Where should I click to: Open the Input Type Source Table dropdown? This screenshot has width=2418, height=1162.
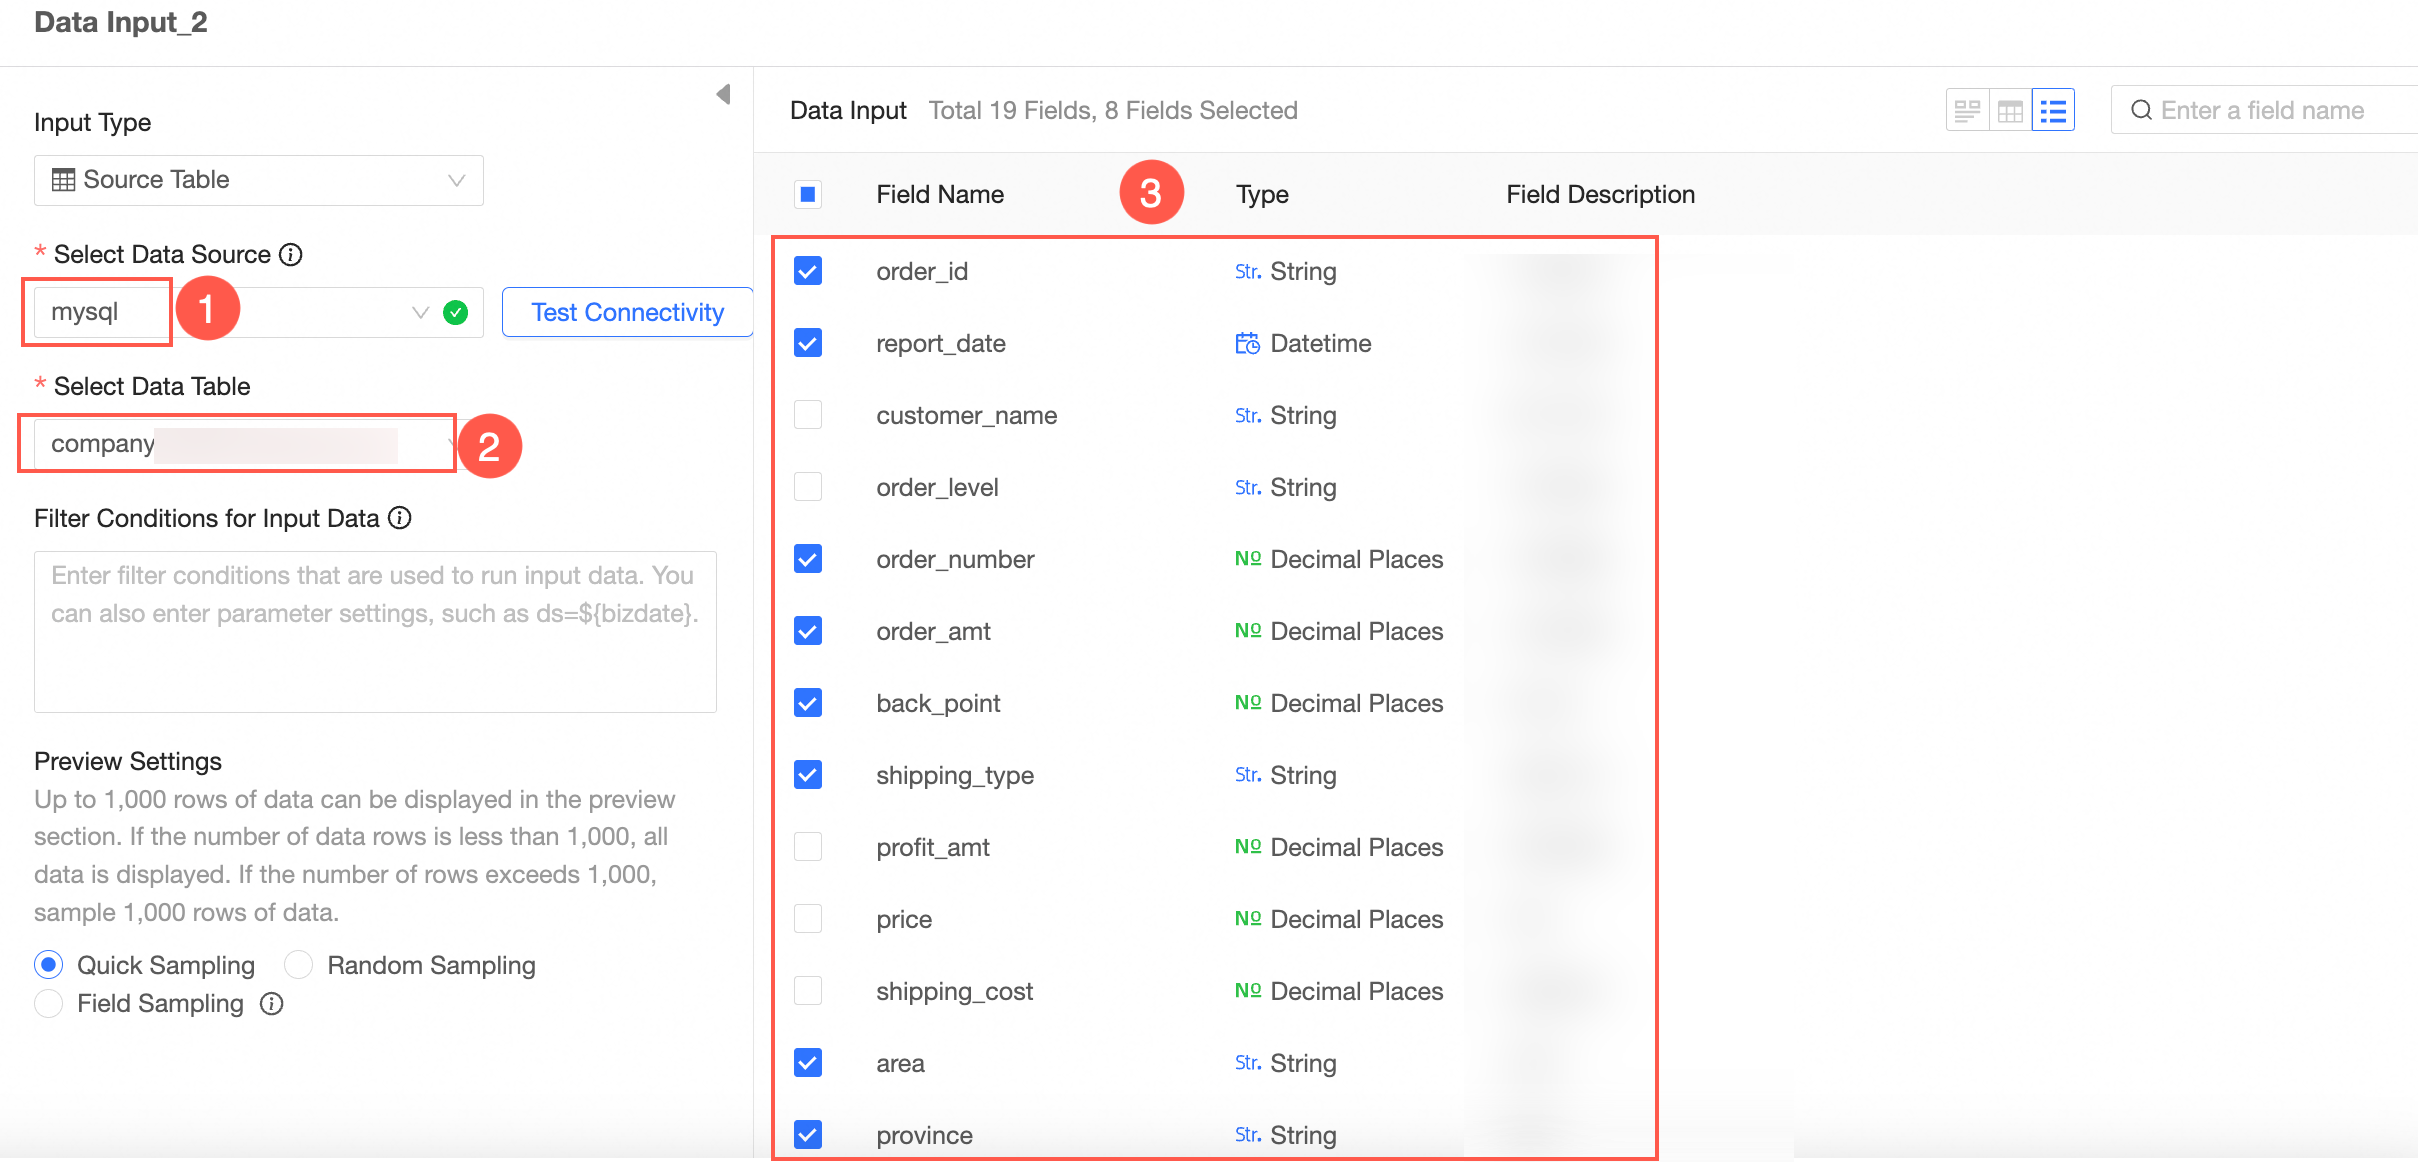[x=258, y=180]
